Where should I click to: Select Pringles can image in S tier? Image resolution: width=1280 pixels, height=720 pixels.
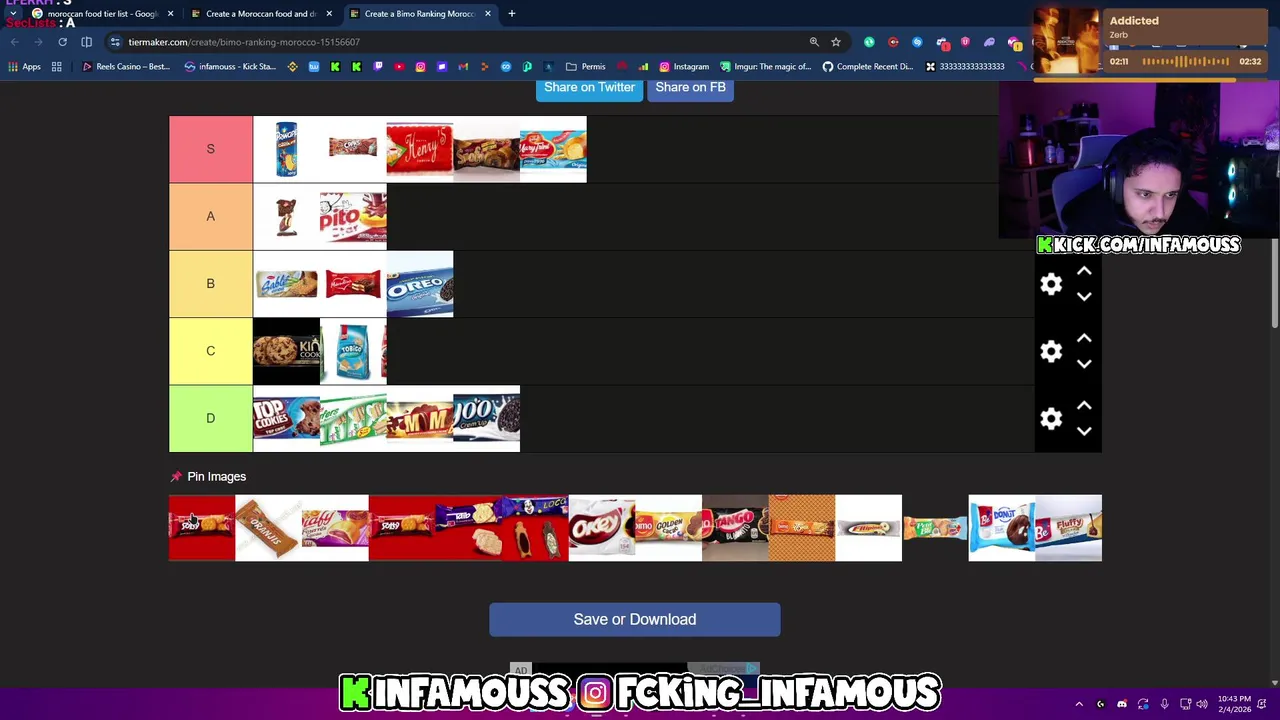[x=286, y=149]
